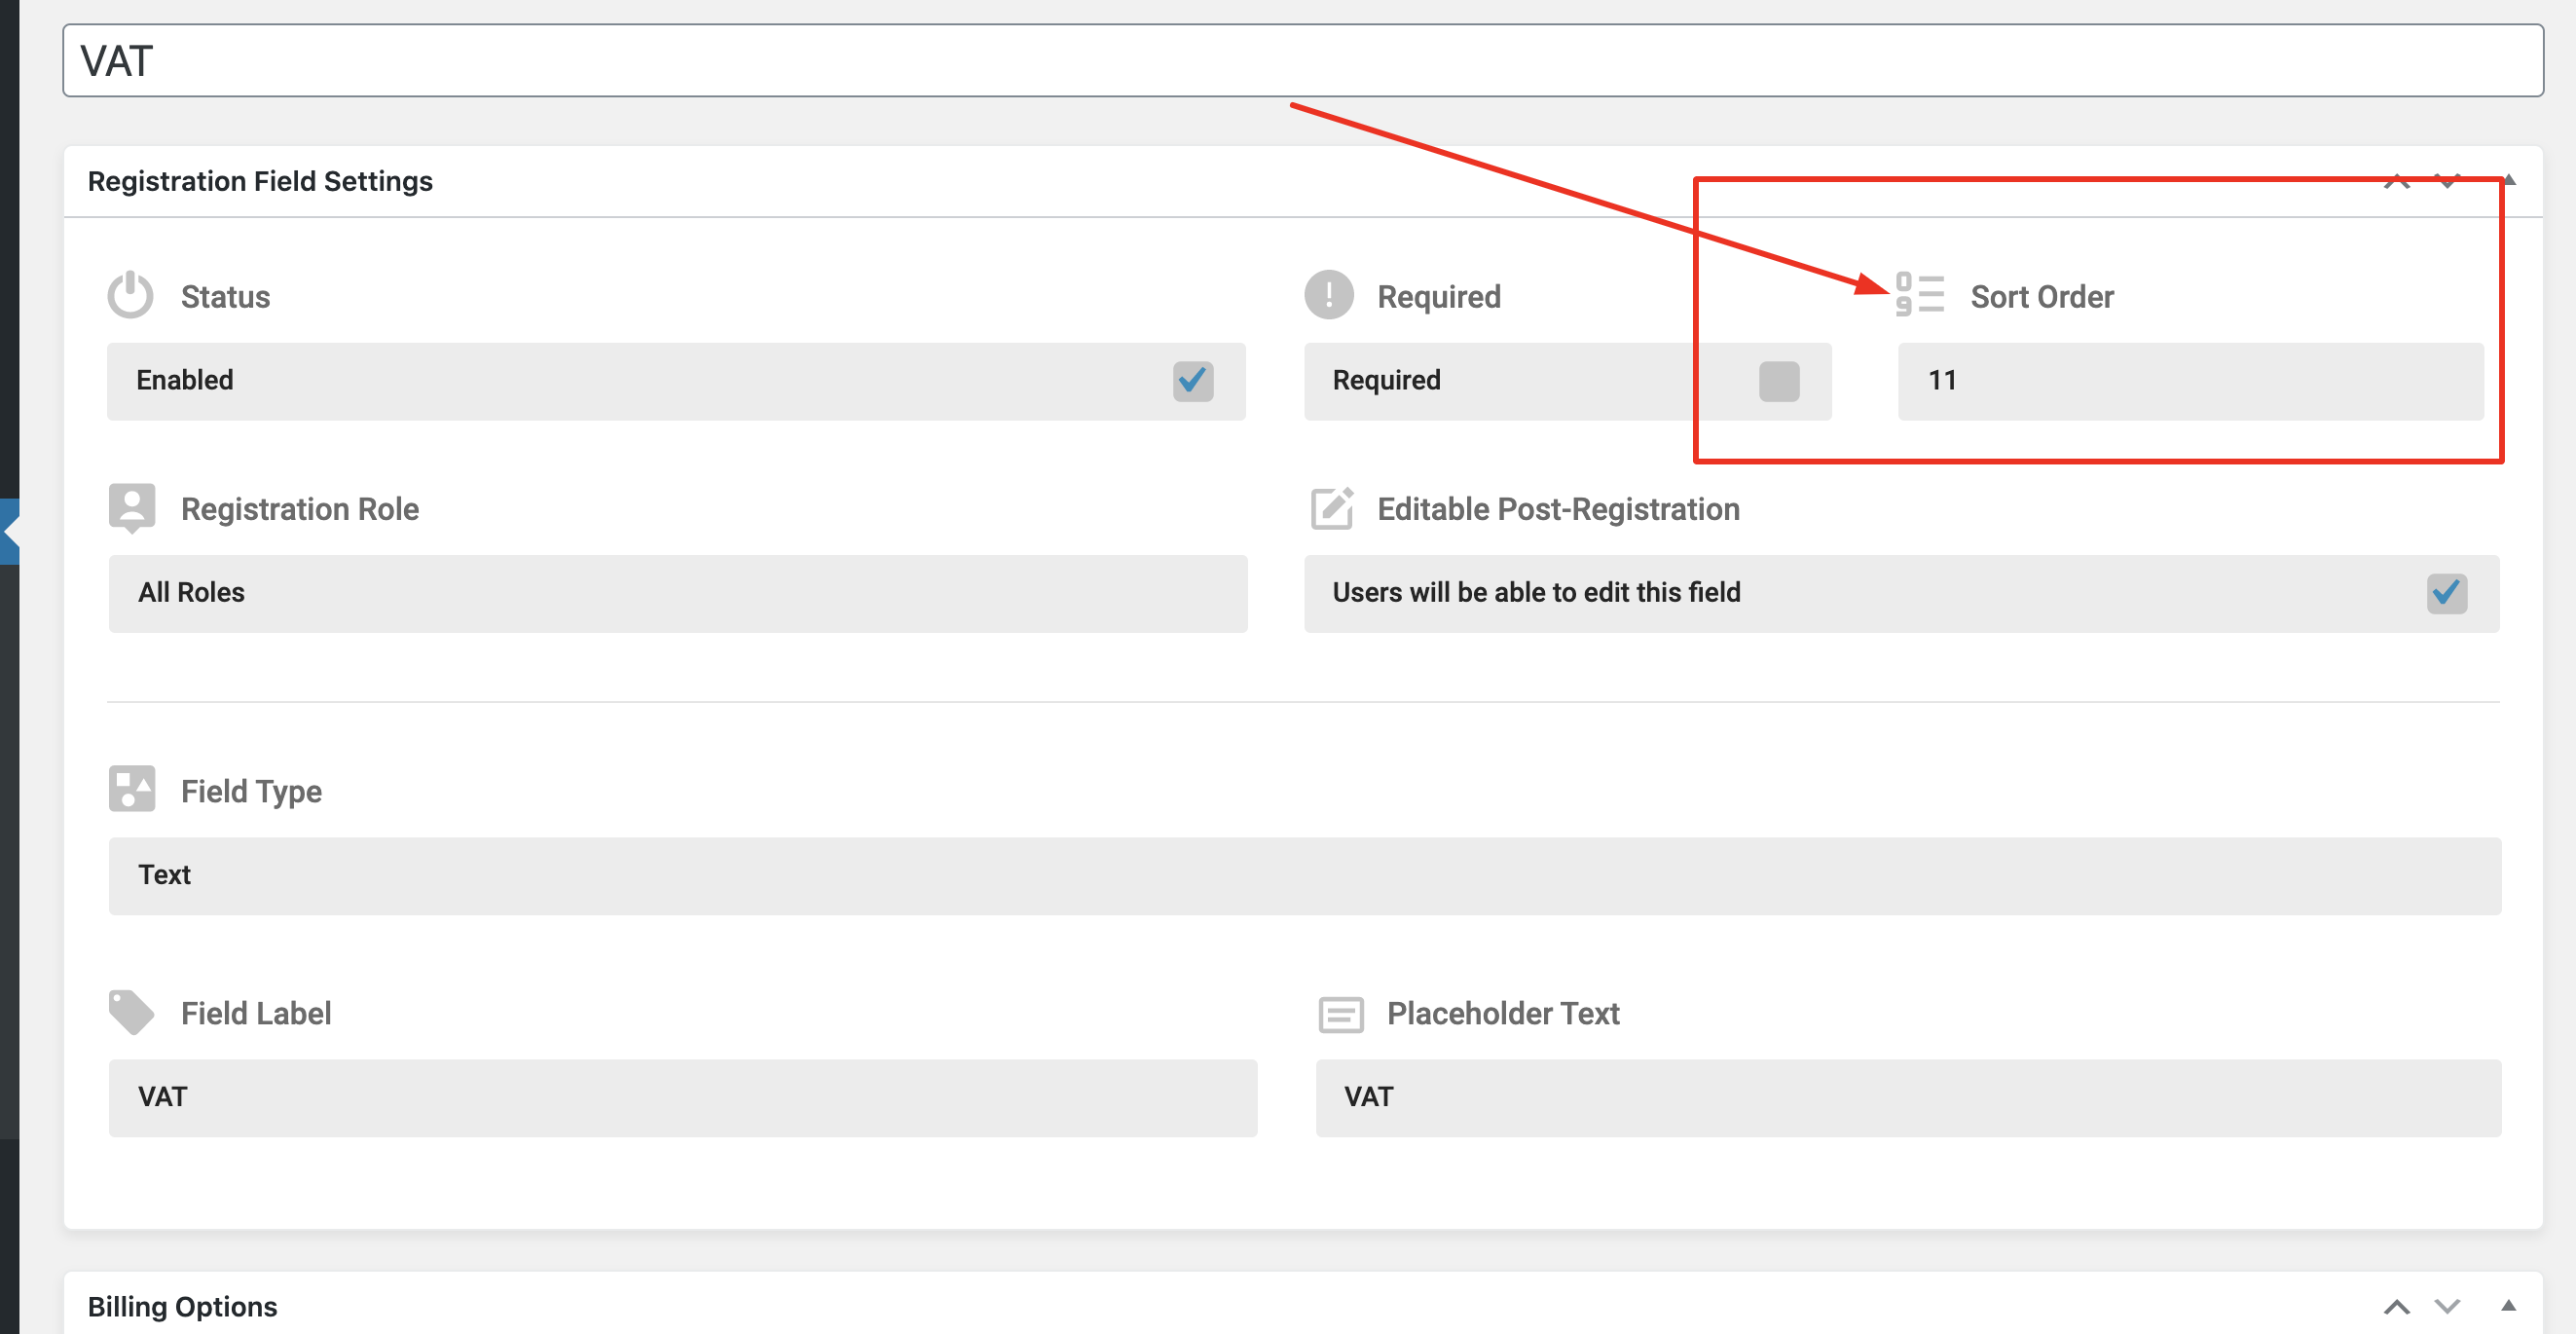Uncheck the Enabled status checkbox

[x=1193, y=381]
